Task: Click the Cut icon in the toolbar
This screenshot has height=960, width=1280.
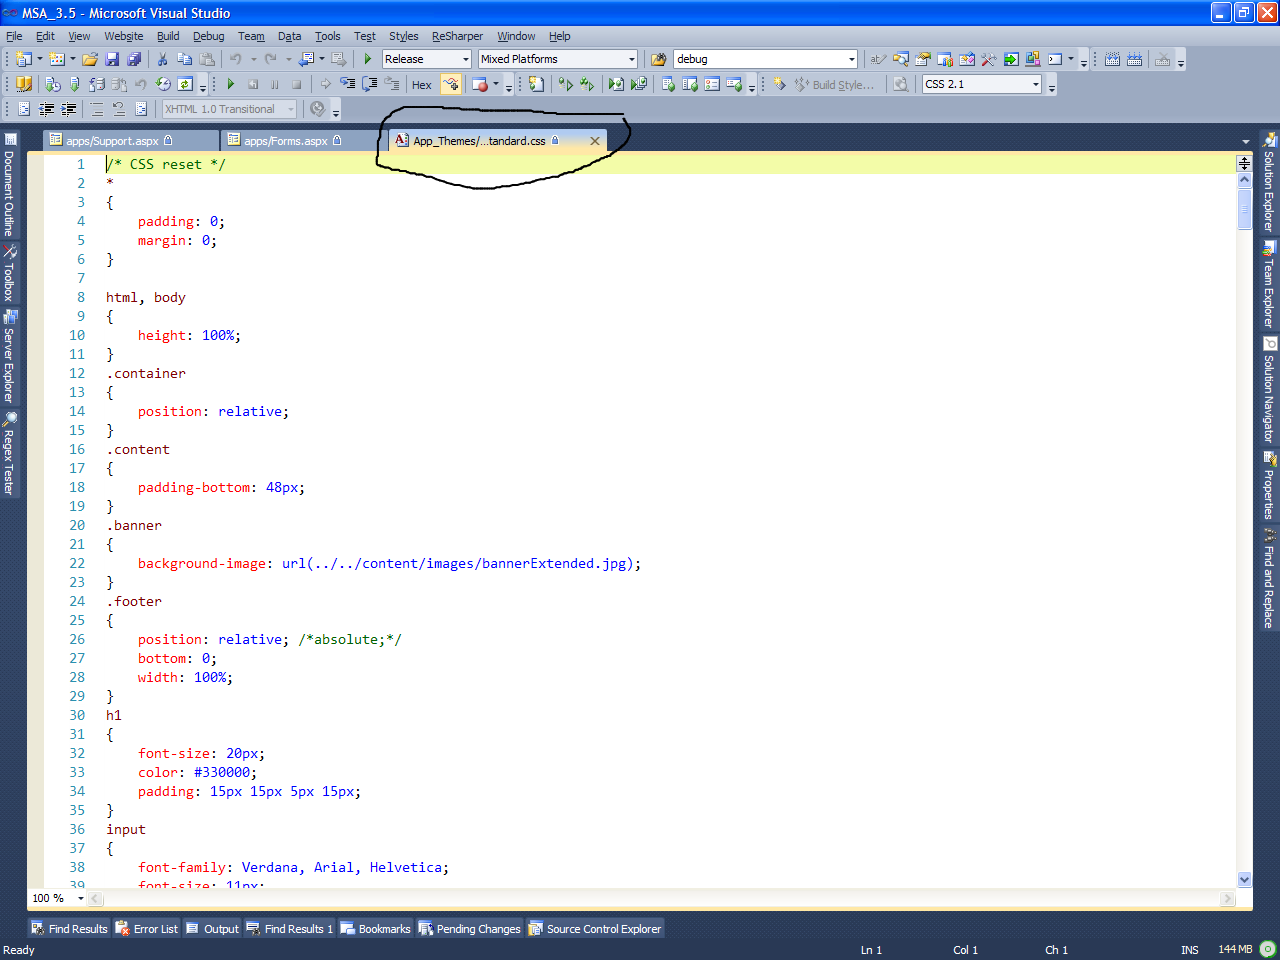Action: [162, 59]
